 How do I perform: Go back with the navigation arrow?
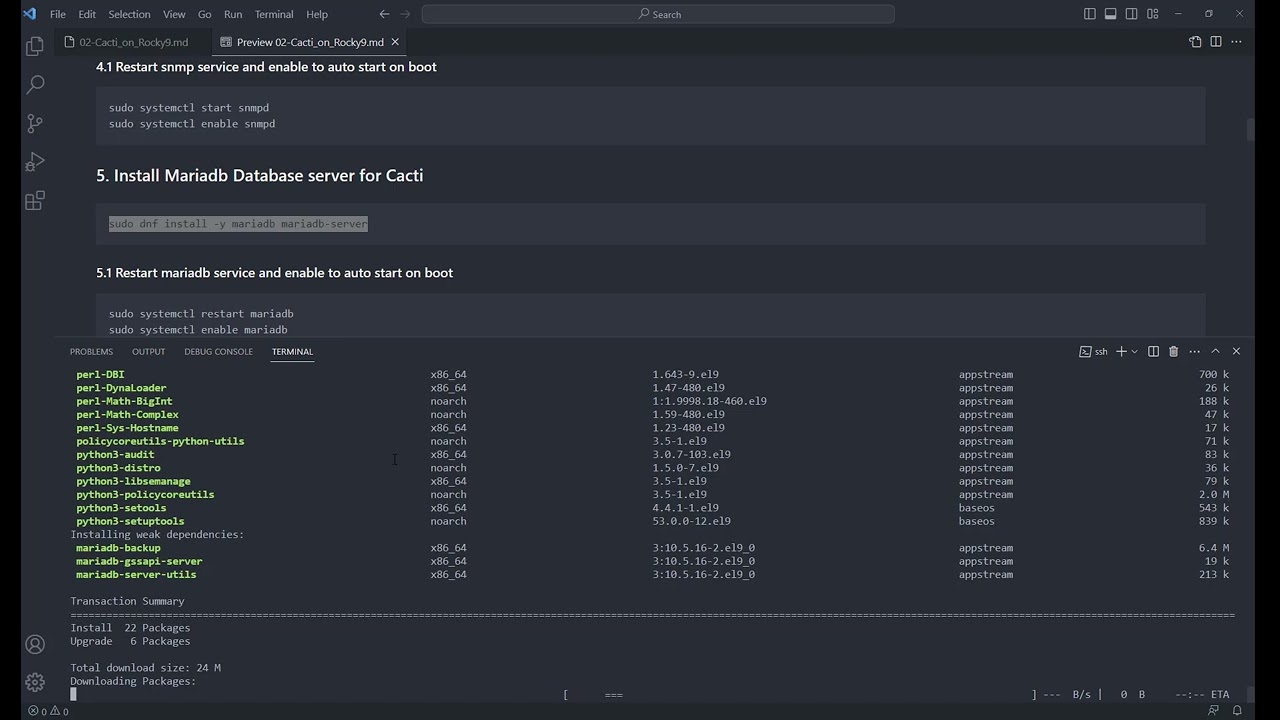pyautogui.click(x=384, y=14)
